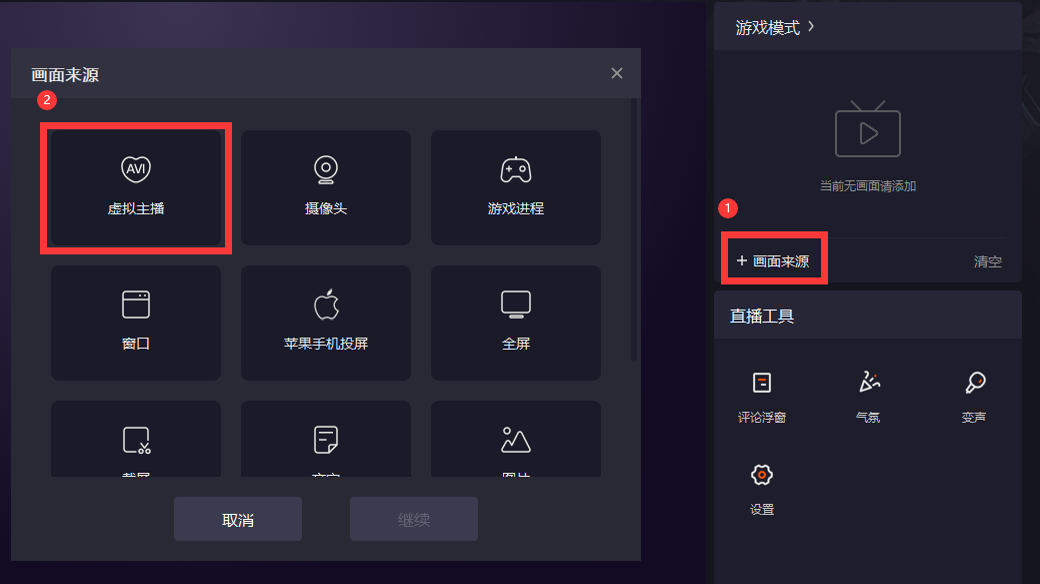The image size is (1040, 584).
Task: Open 设置 settings in live tools
Action: pos(761,490)
